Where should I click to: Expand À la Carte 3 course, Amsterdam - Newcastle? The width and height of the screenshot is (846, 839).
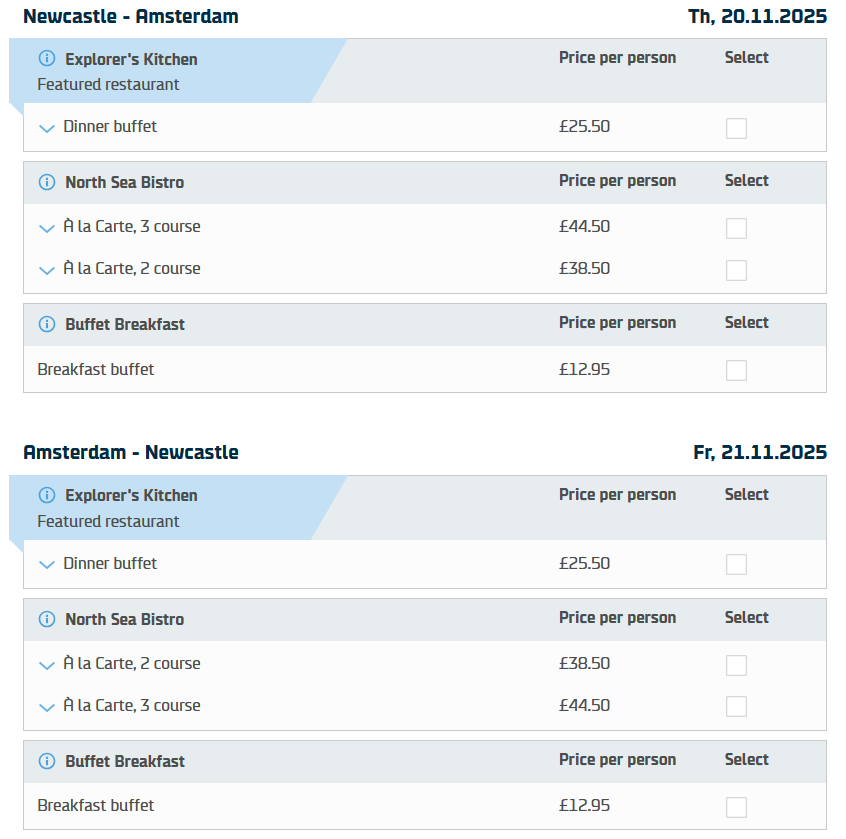point(46,707)
